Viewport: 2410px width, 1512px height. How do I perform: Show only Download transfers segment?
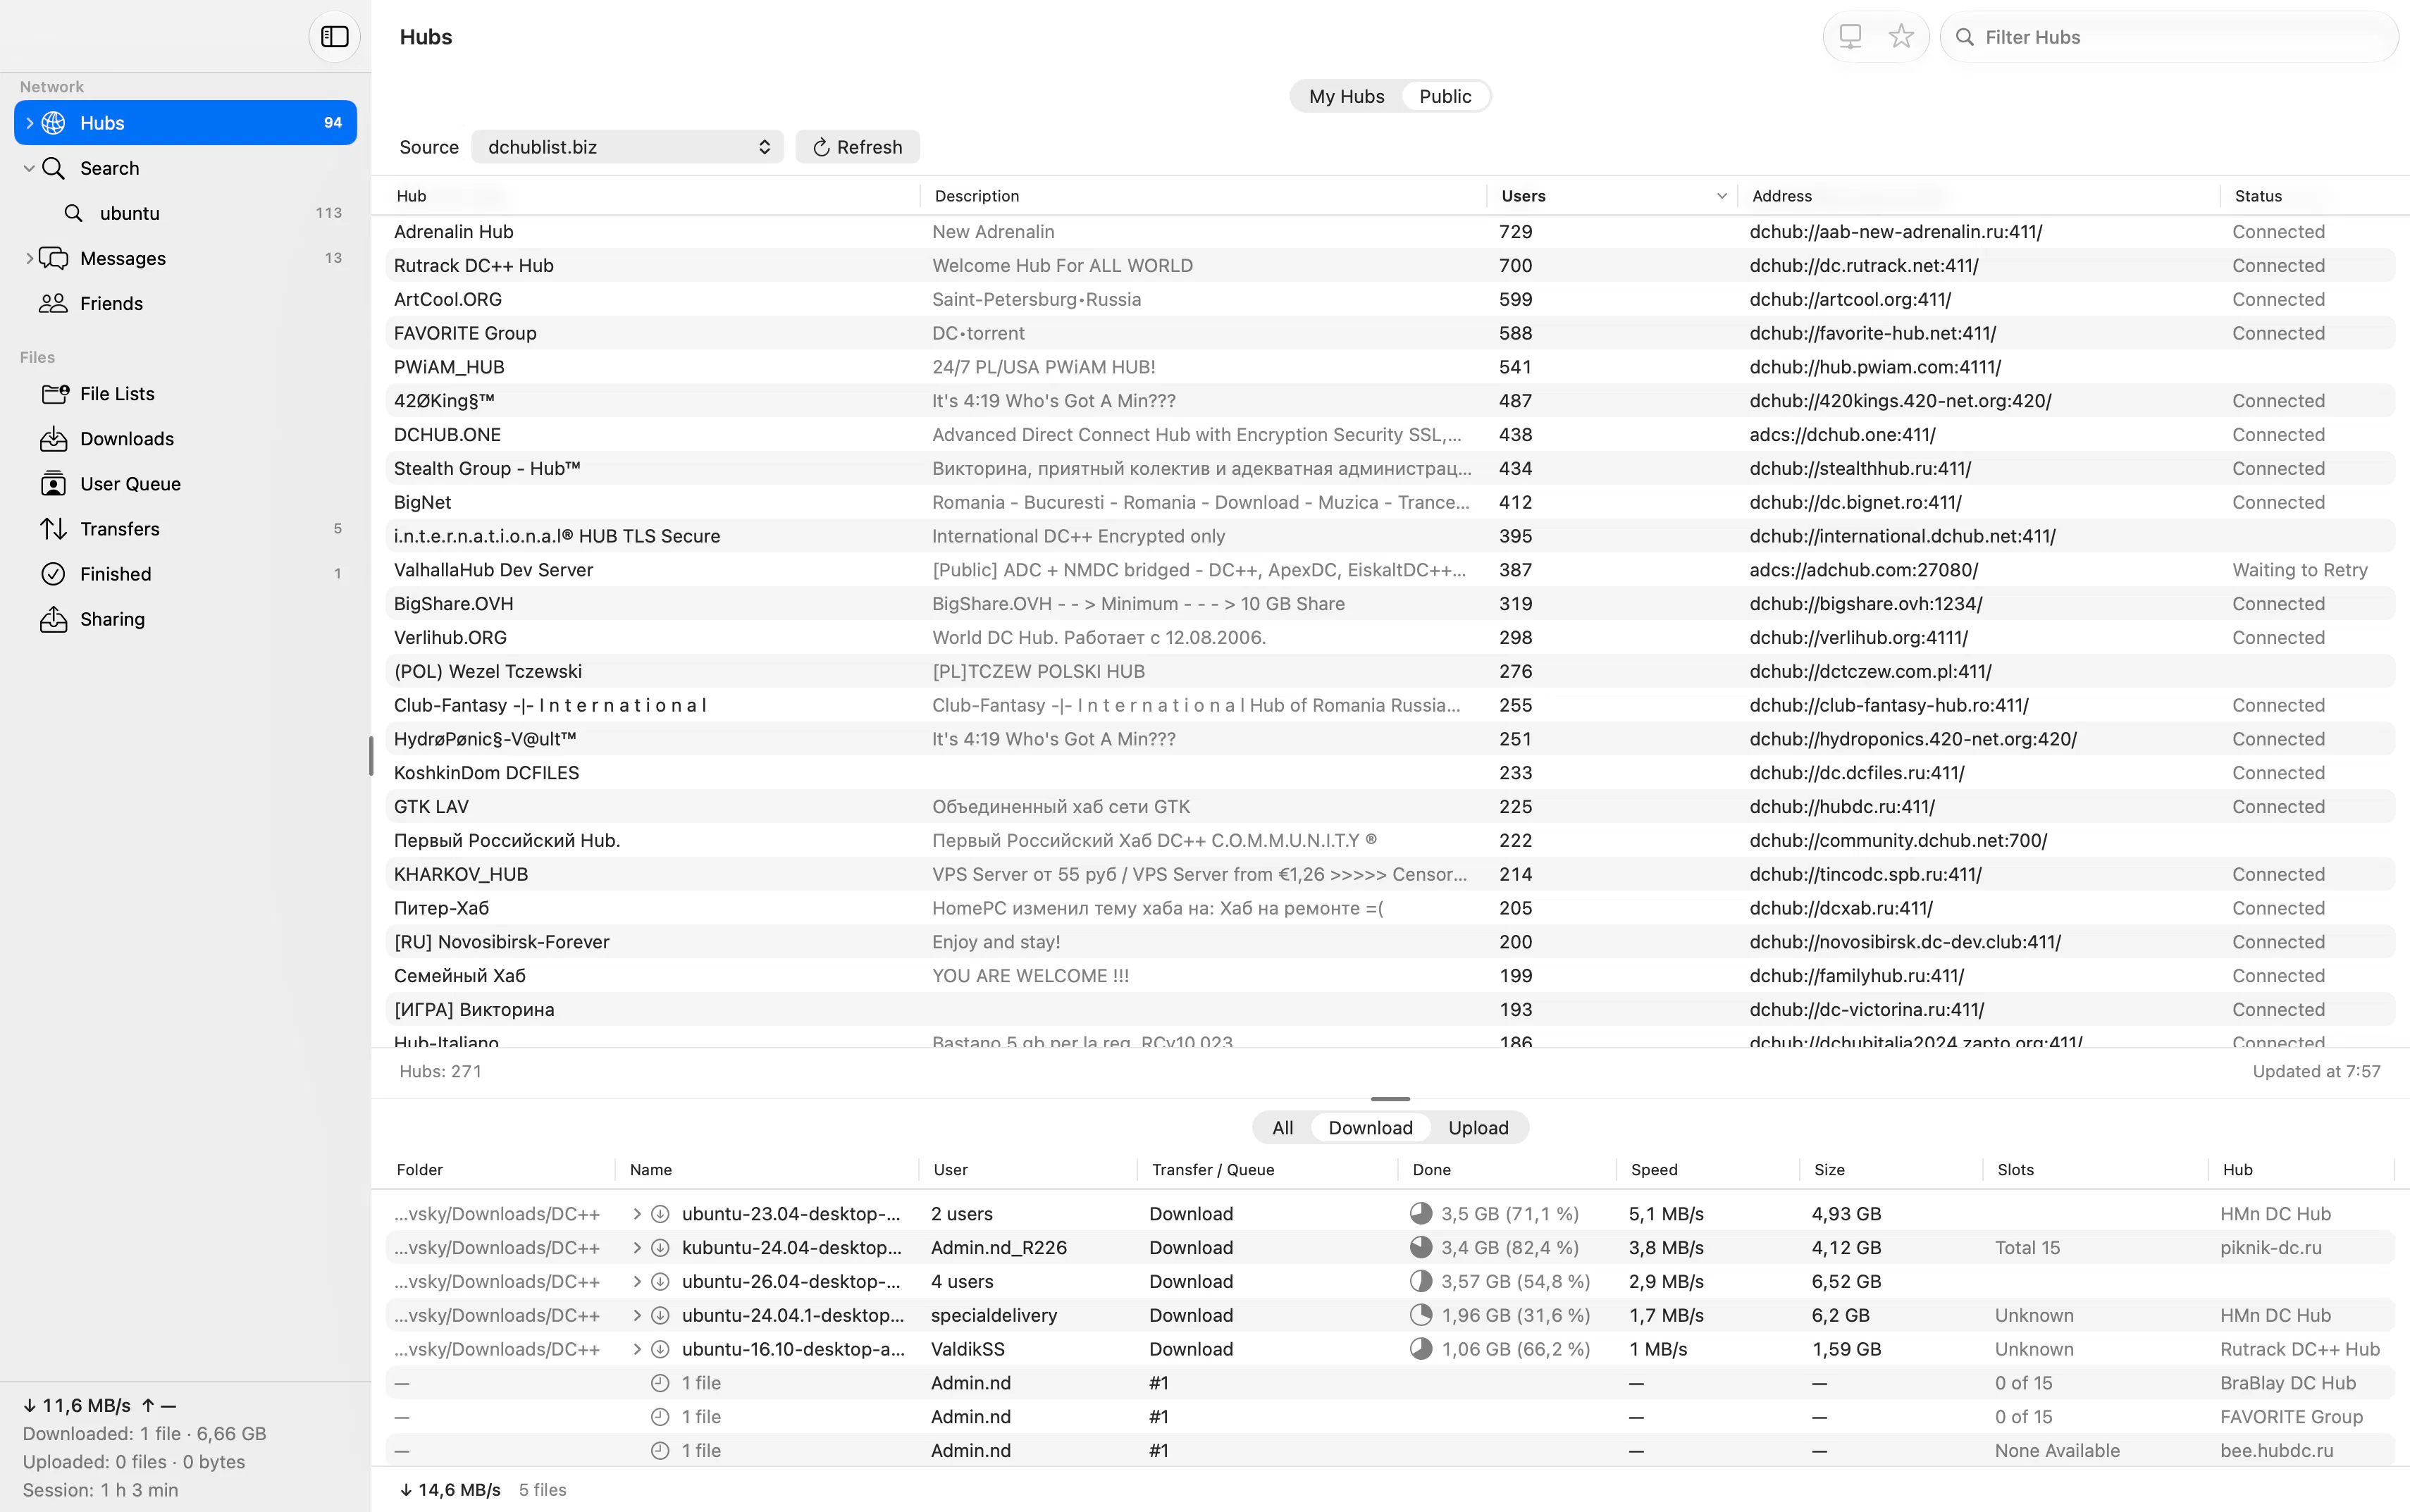(1370, 1128)
